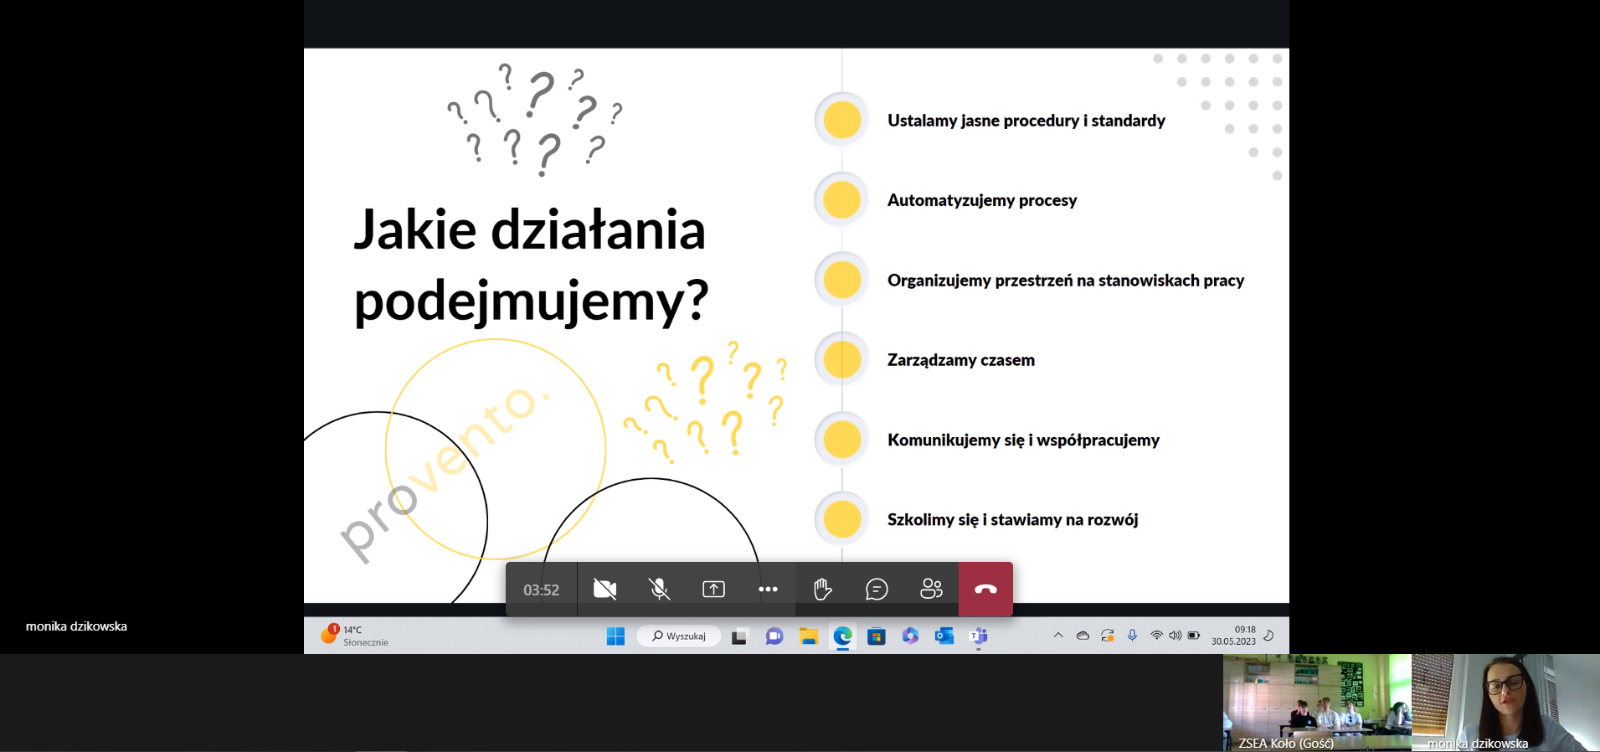Viewport: 1600px width, 752px height.
Task: Open Microsoft Store from the taskbar
Action: (877, 636)
